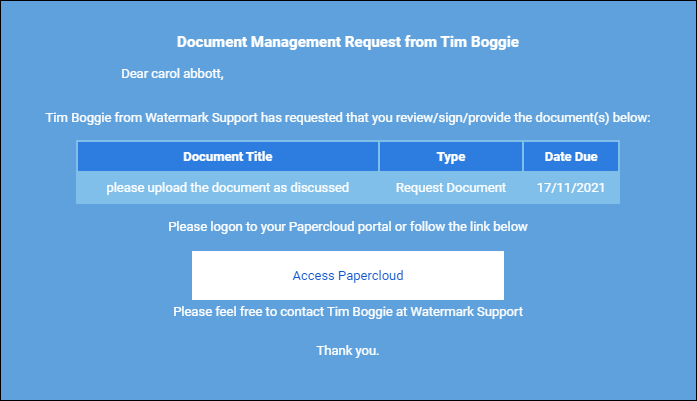Select the Document Title column header
697x401 pixels.
[x=228, y=156]
